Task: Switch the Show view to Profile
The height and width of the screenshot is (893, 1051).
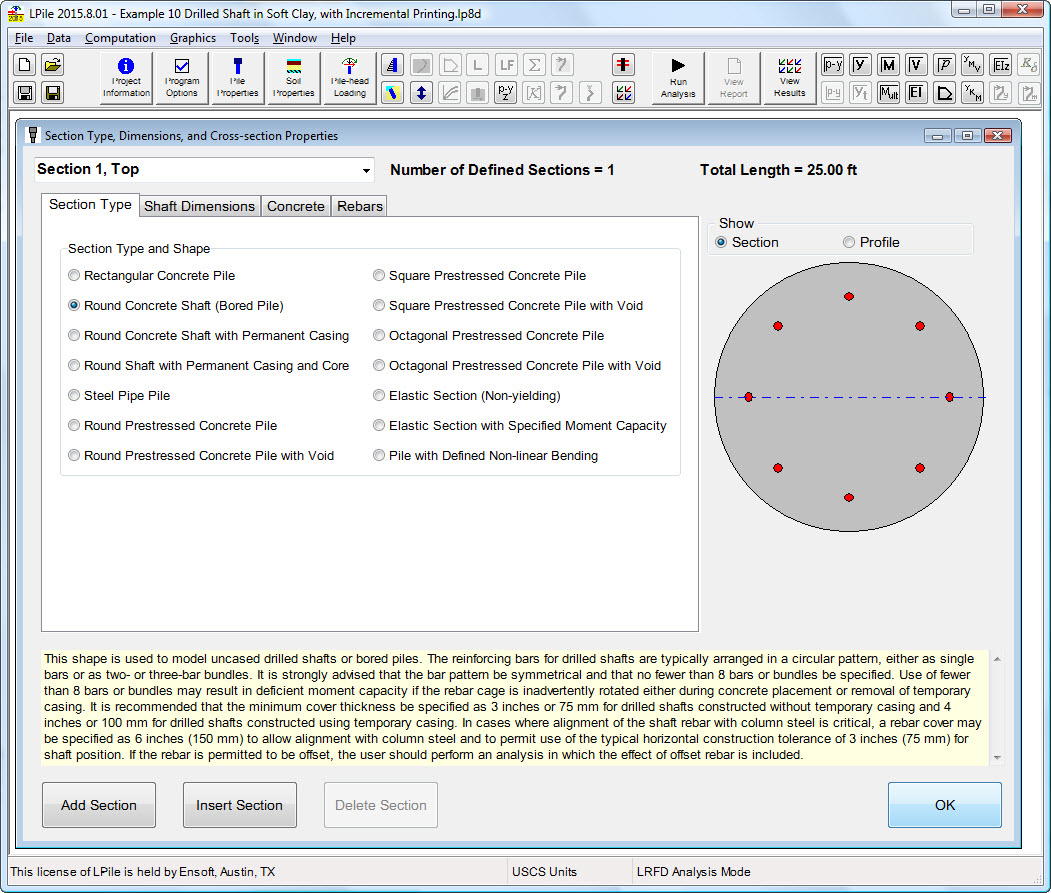Action: tap(849, 242)
